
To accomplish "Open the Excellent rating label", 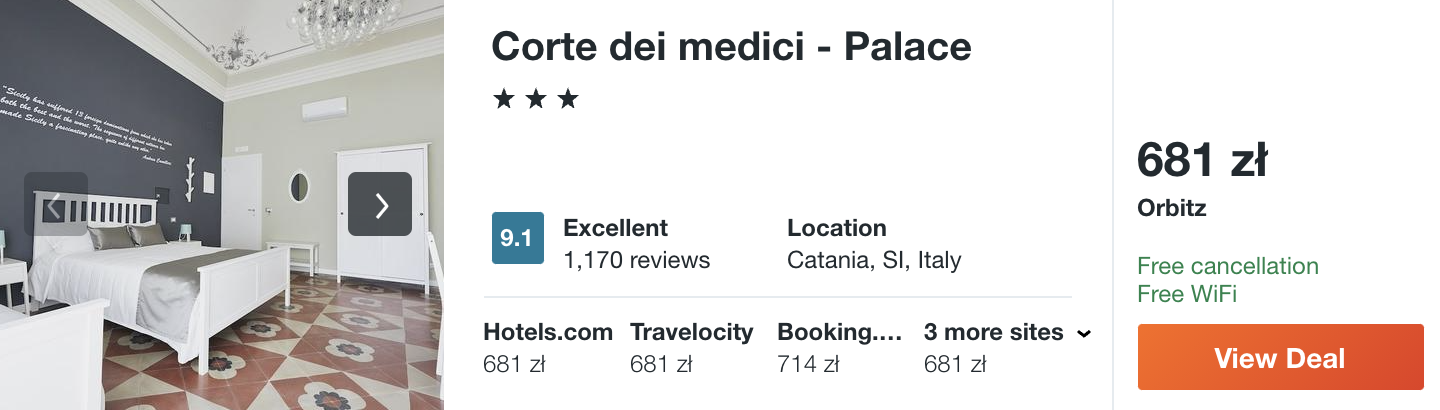I will (x=616, y=228).
